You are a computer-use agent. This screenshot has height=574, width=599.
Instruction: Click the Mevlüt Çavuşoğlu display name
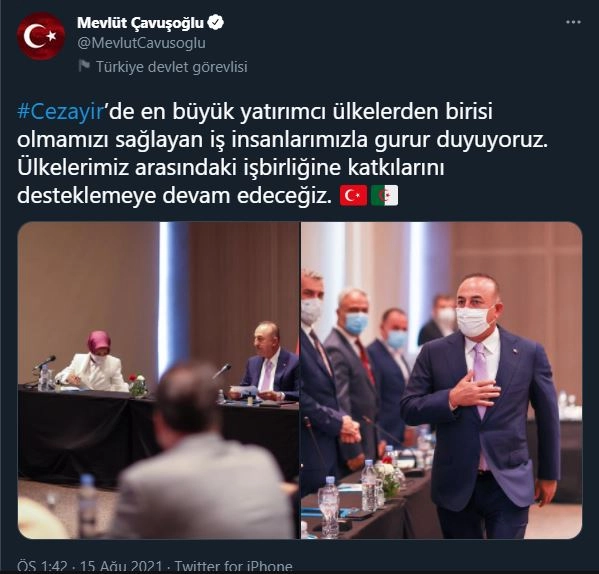click(x=141, y=23)
